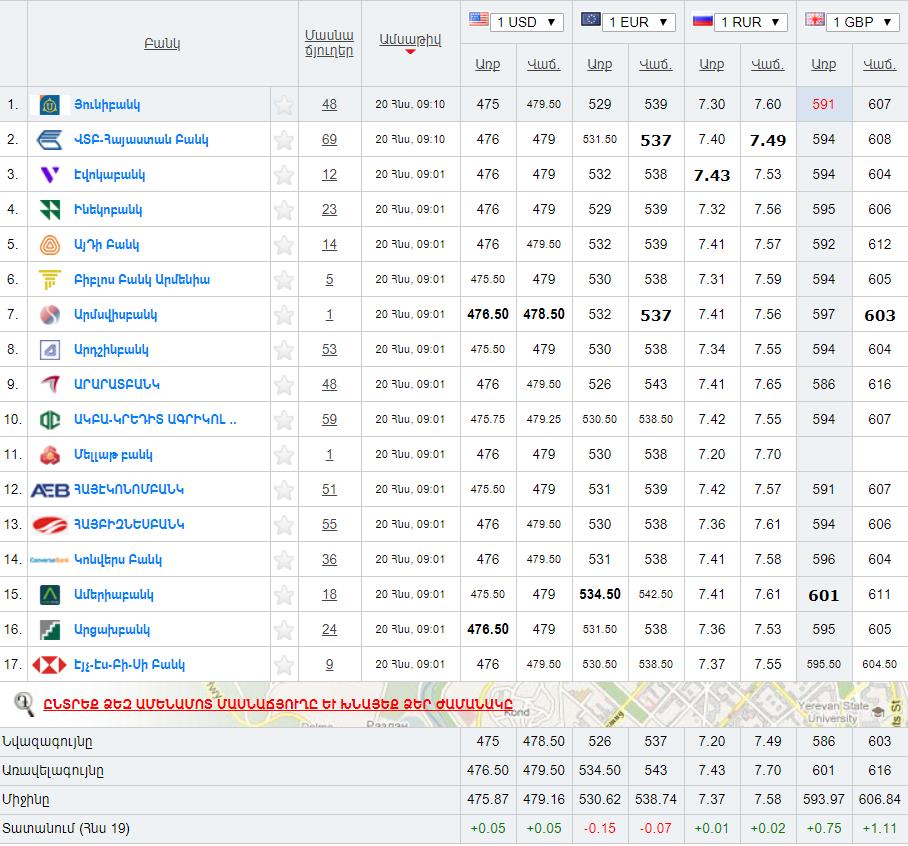Click the magnifying glass icon in banner

click(x=23, y=704)
